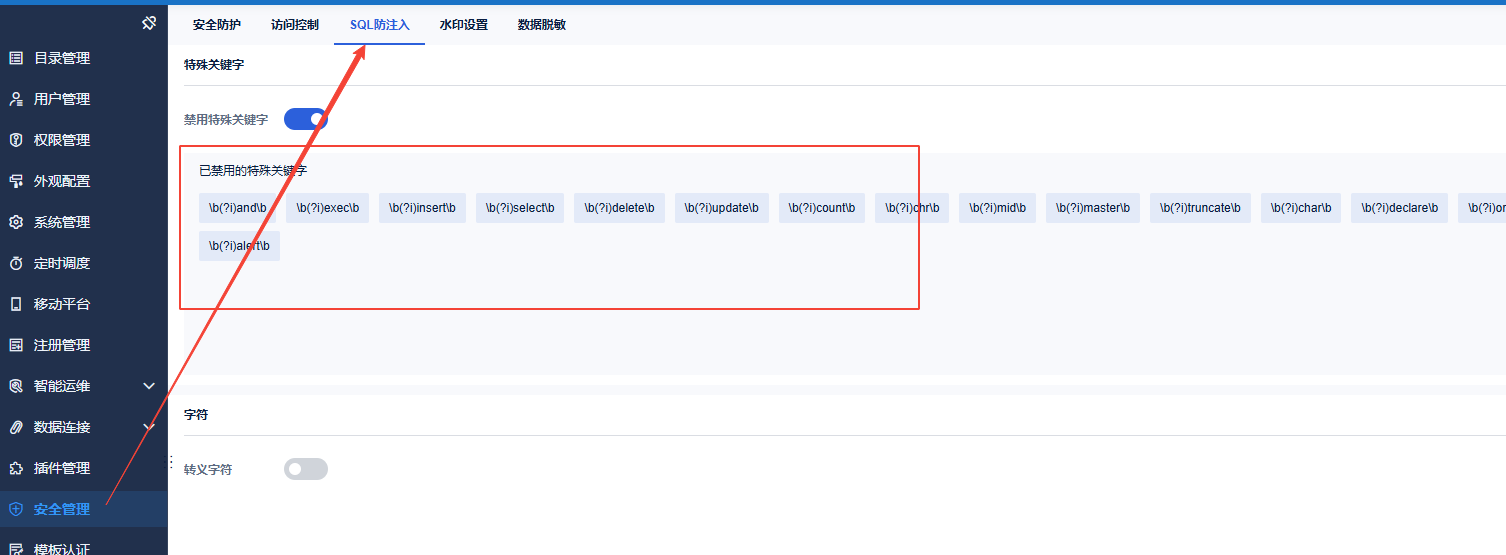Click the pin icon atop sidebar
1506x555 pixels.
tap(149, 22)
